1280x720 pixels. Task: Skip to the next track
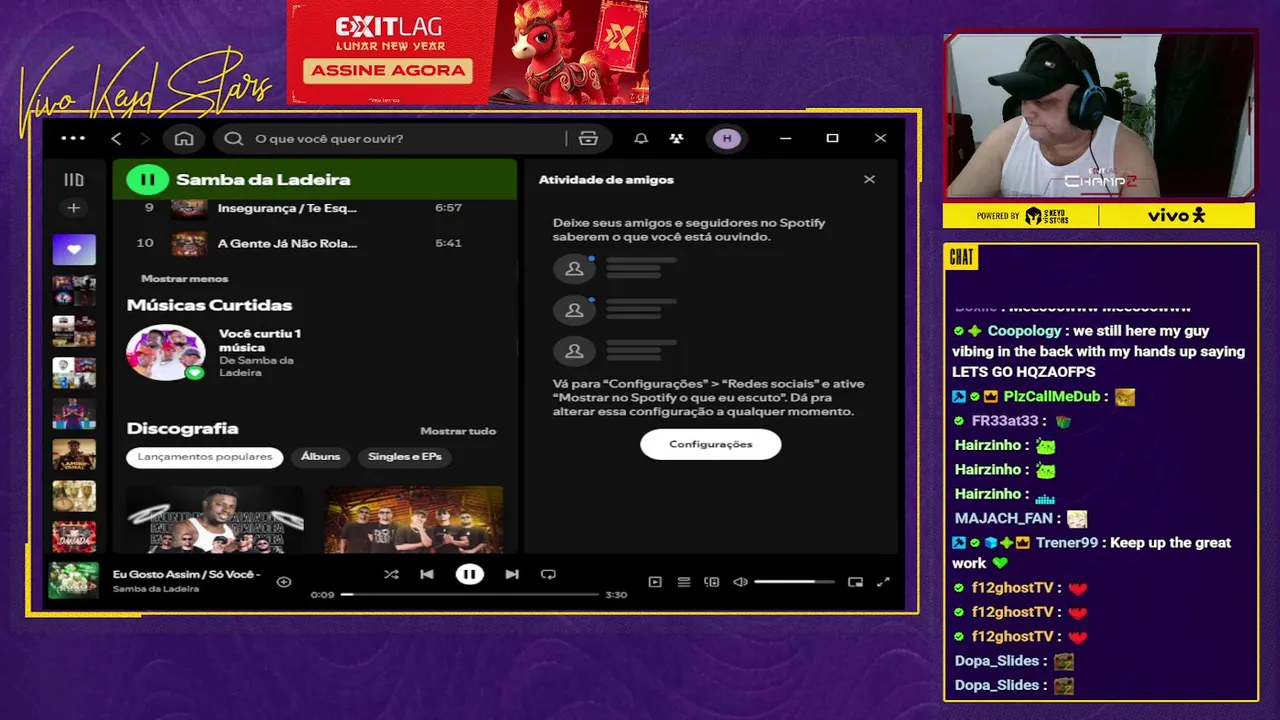(x=512, y=575)
